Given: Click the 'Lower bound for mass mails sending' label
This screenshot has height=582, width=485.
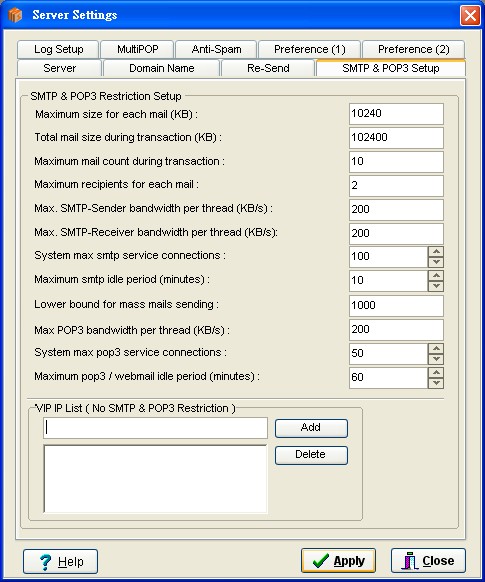Looking at the screenshot, I should (x=127, y=304).
